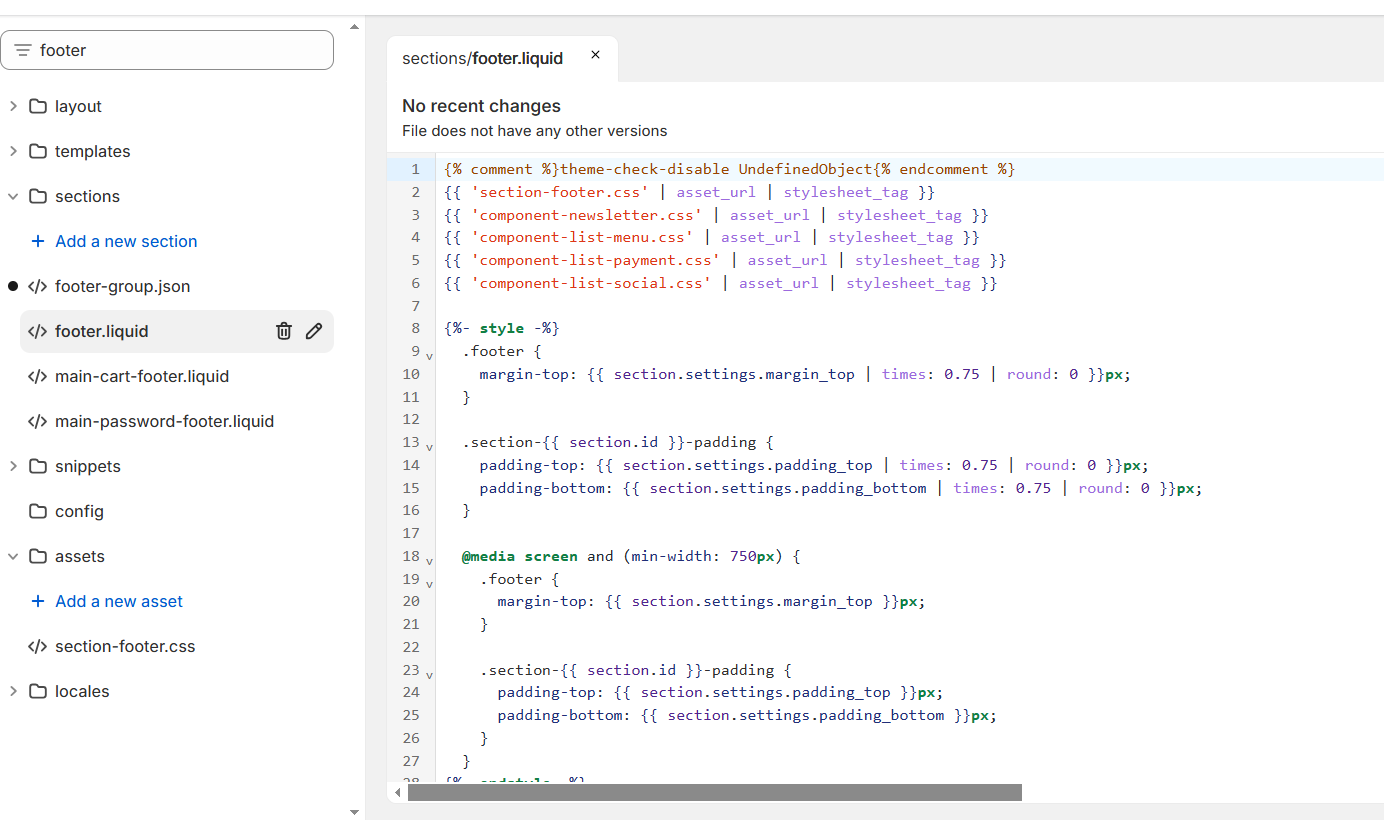Viewport: 1384px width, 820px height.
Task: Click line number 1 in gutter
Action: pyautogui.click(x=415, y=169)
